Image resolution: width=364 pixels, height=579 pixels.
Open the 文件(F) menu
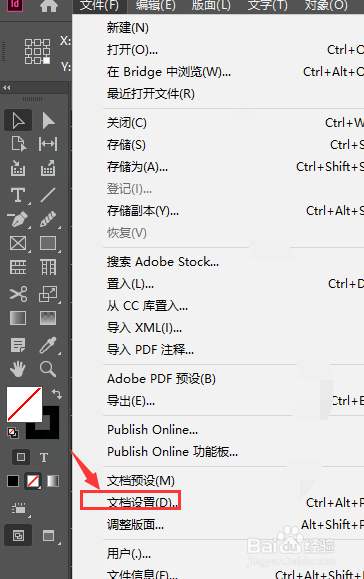tap(99, 6)
